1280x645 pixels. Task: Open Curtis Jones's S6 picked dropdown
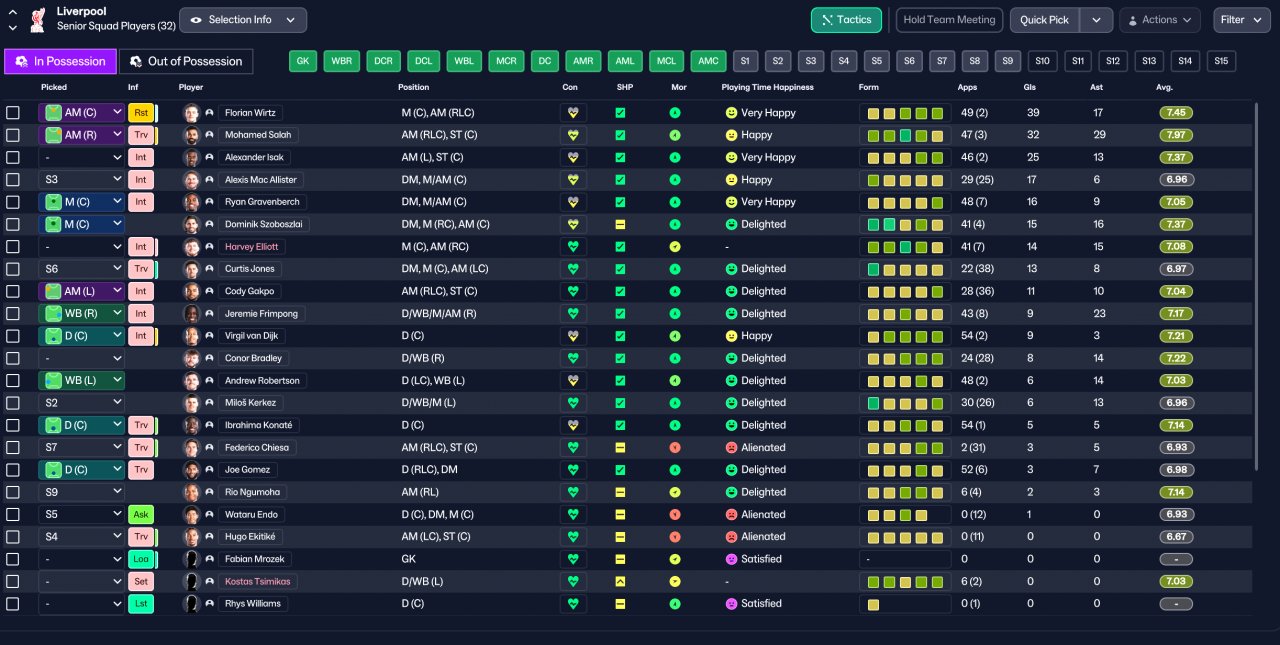coord(82,269)
